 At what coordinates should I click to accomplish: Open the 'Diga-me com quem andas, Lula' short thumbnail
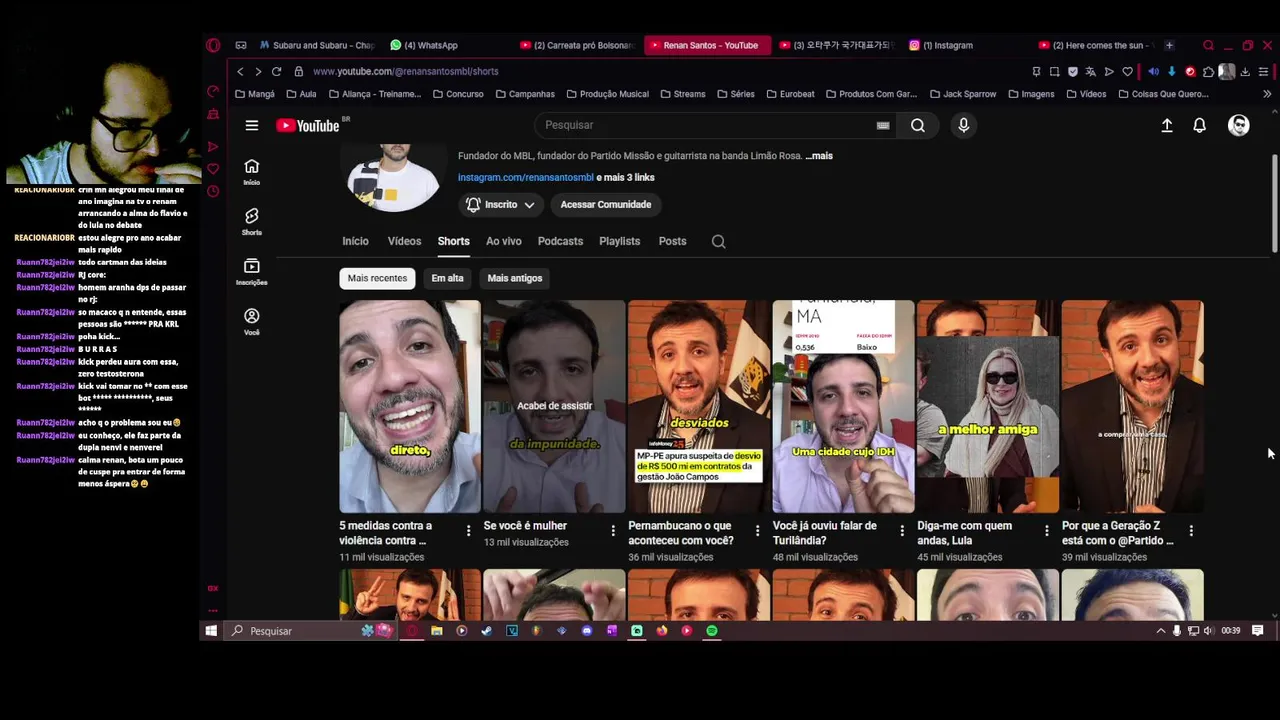(988, 406)
